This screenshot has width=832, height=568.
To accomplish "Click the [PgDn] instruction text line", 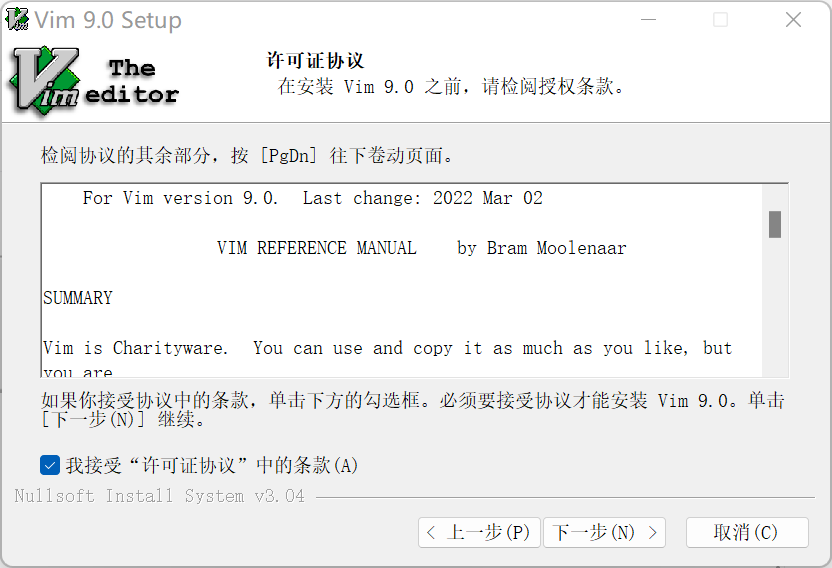I will [x=247, y=156].
